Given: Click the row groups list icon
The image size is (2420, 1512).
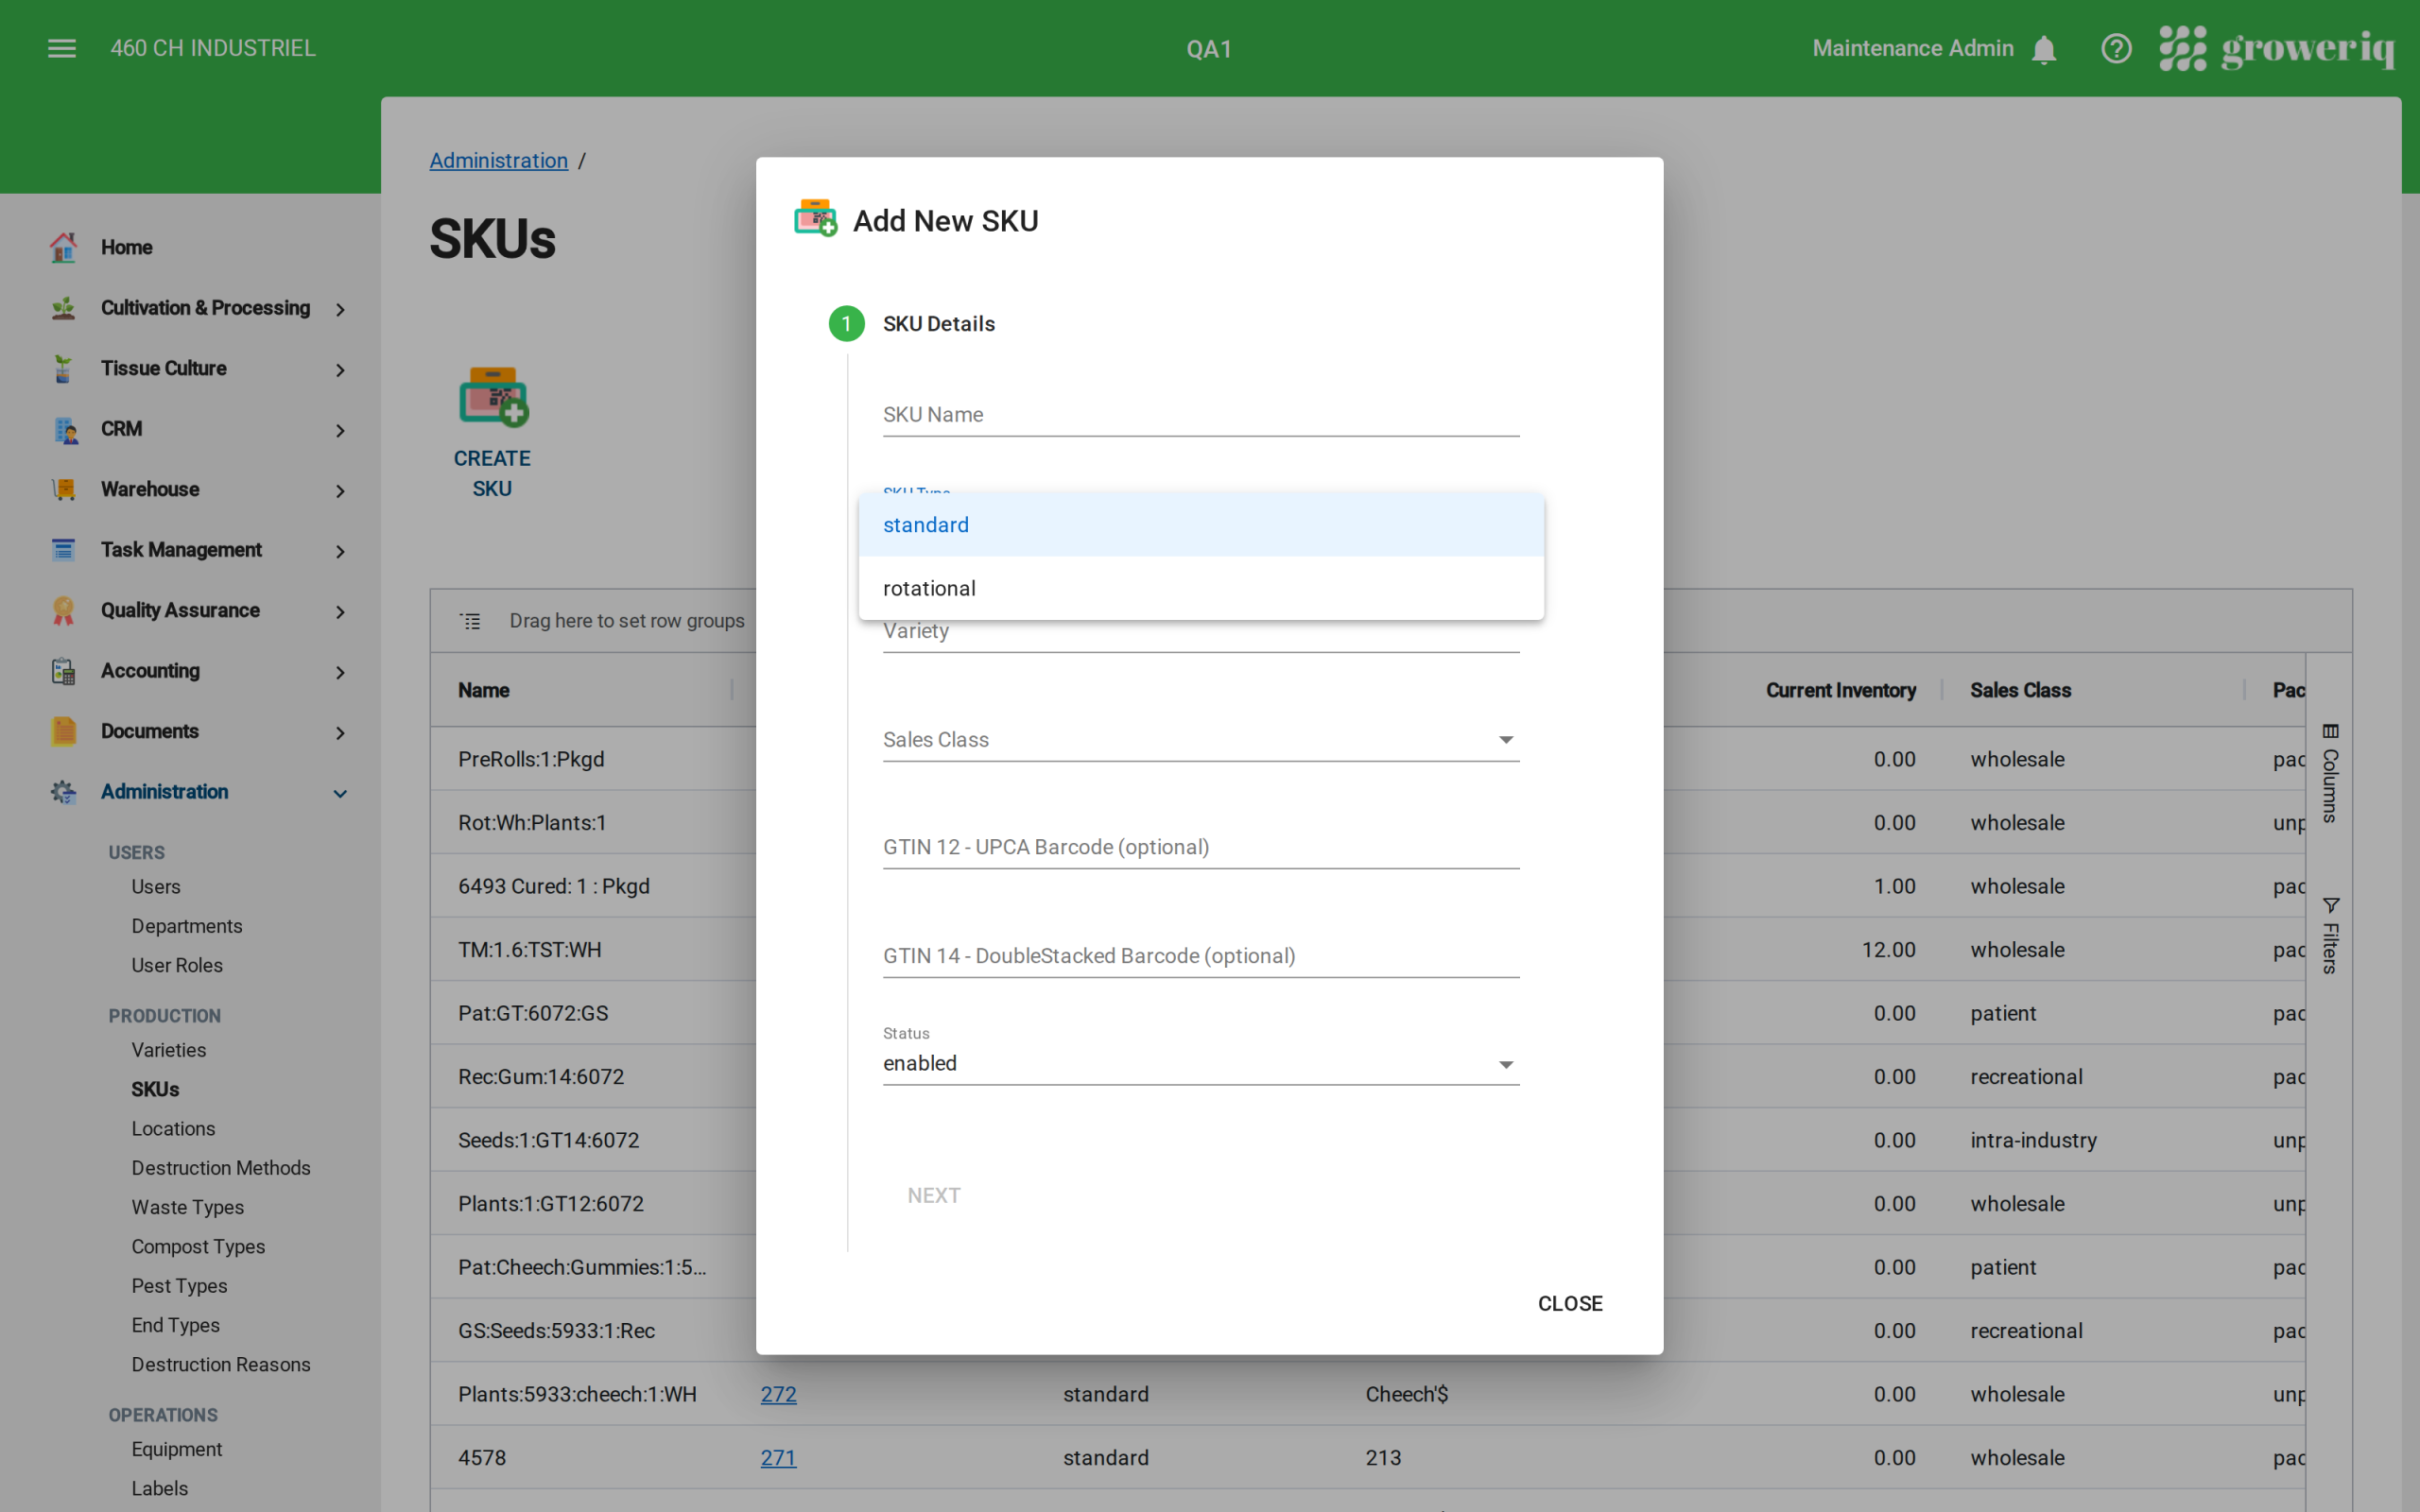Looking at the screenshot, I should 471,621.
